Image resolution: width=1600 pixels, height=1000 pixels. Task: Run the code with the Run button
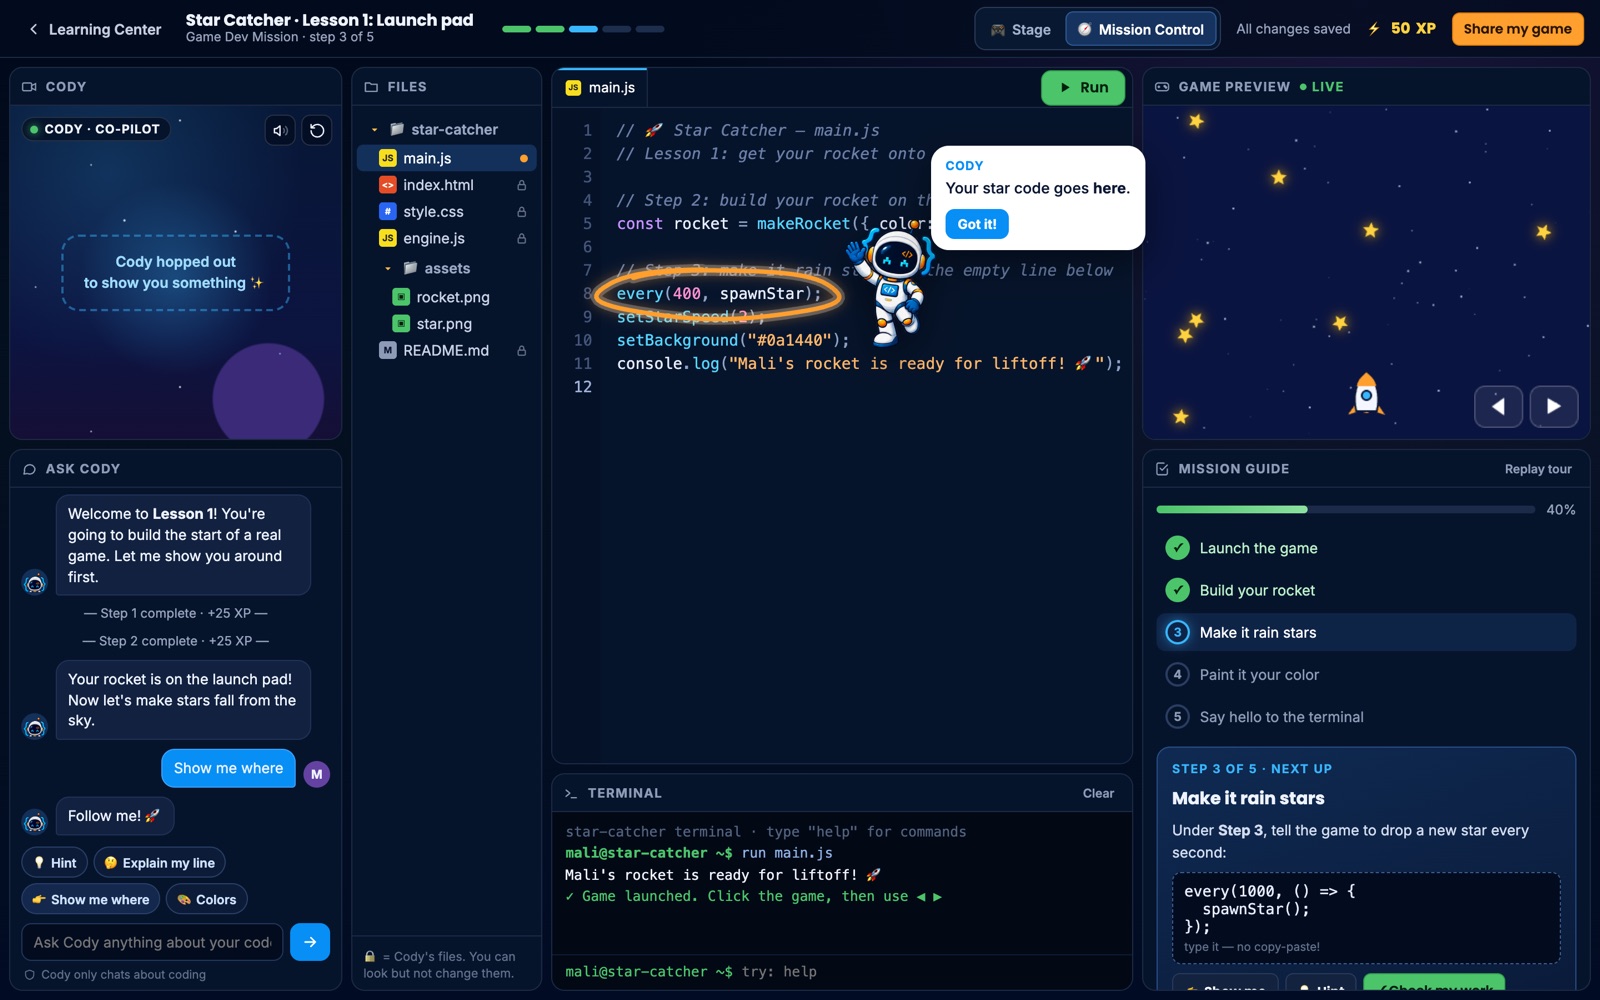(1083, 88)
